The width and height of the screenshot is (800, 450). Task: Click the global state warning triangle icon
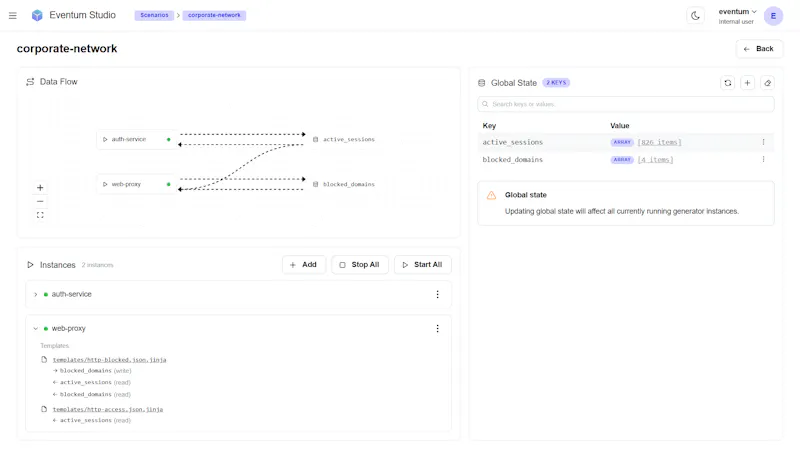pos(491,195)
